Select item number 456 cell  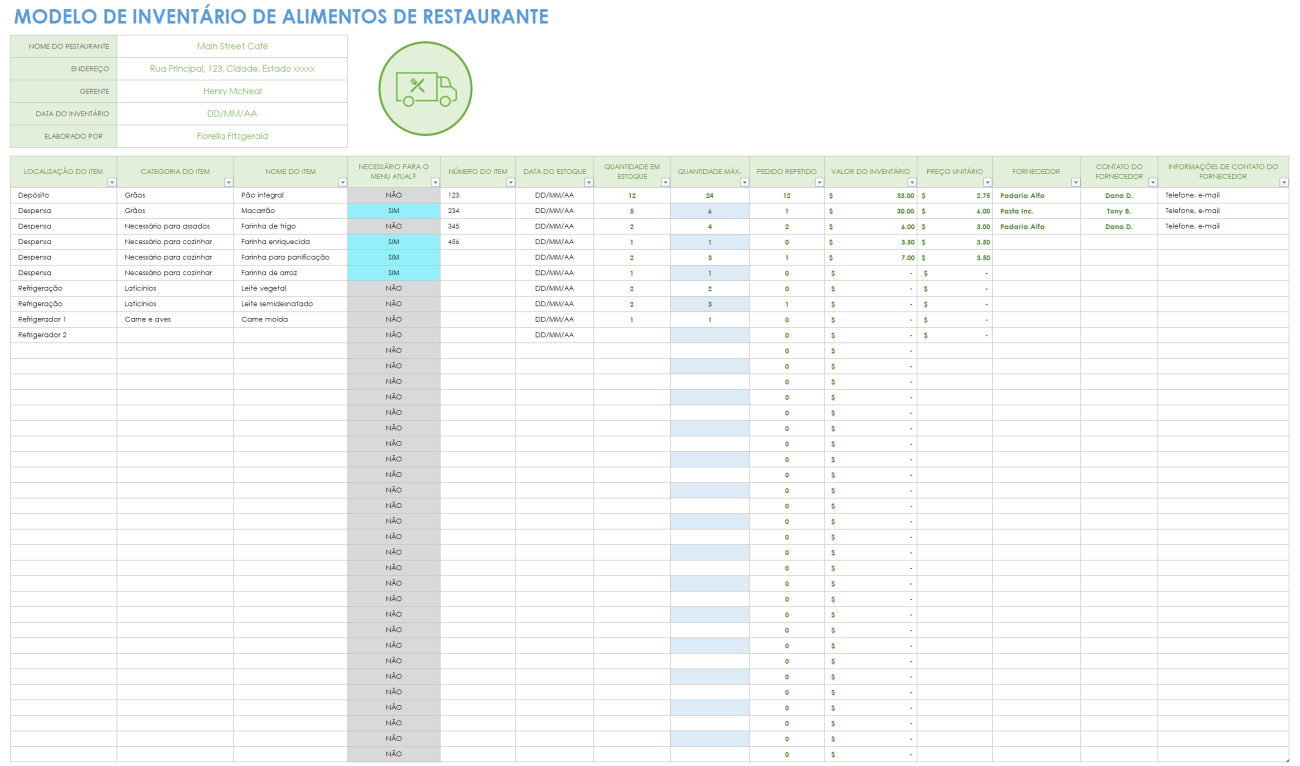pyautogui.click(x=478, y=242)
